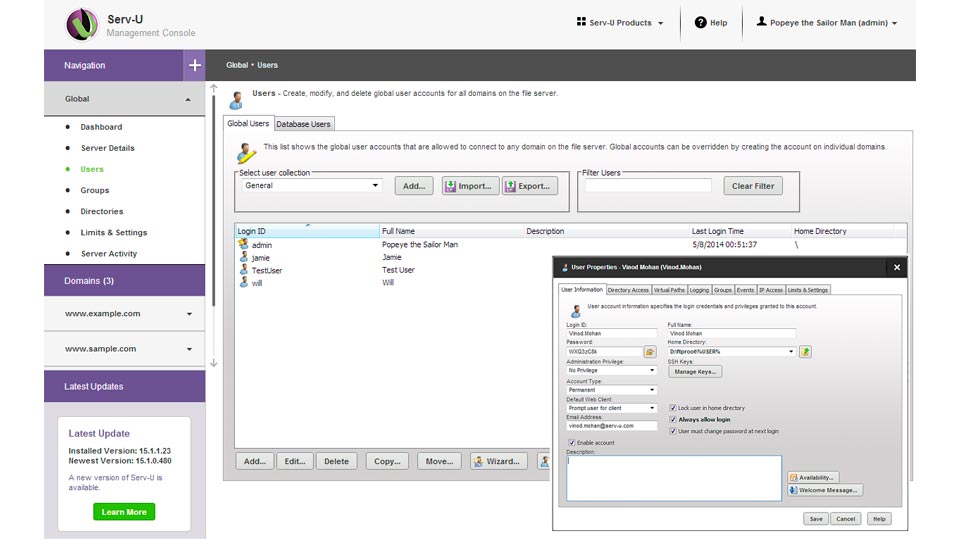Click the Manage Keys button
This screenshot has height=540, width=960.
[695, 372]
